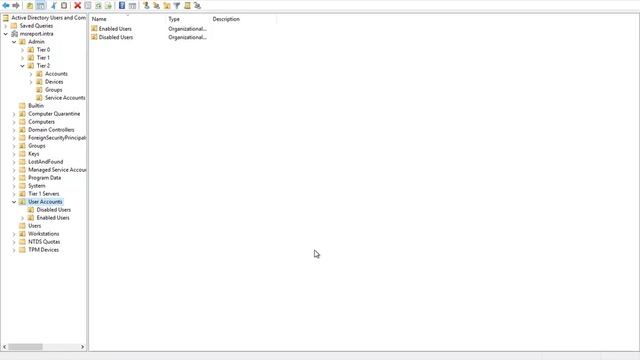Click the Refresh toolbar icon
This screenshot has width=640, height=360.
pos(98,6)
